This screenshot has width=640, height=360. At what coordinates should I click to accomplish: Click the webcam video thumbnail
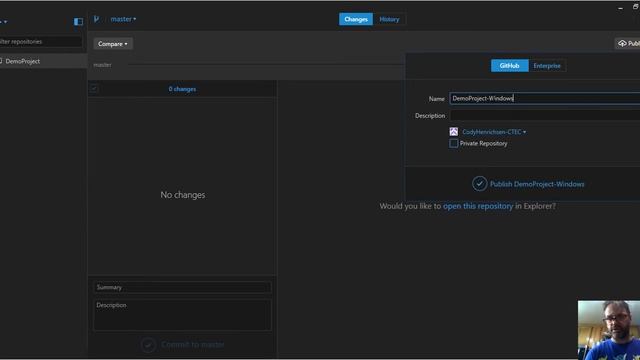point(609,330)
